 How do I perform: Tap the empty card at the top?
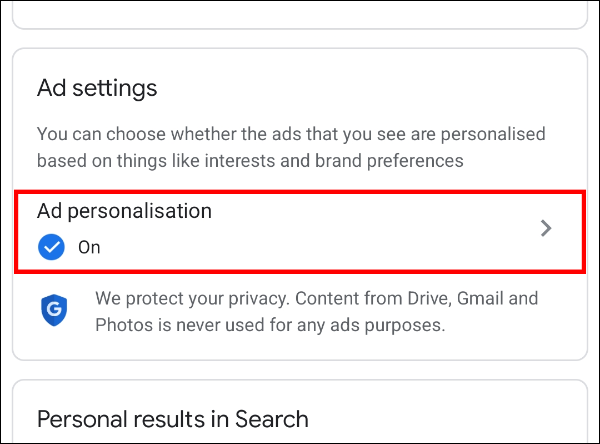[300, 14]
